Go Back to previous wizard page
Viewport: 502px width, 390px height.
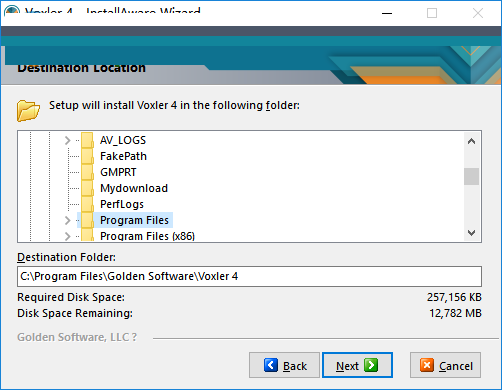284,365
